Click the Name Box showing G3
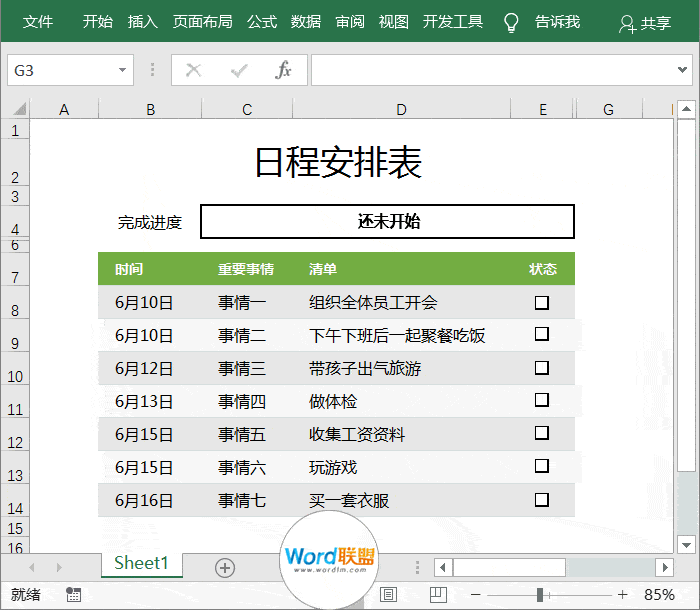The width and height of the screenshot is (700, 610). click(x=62, y=70)
